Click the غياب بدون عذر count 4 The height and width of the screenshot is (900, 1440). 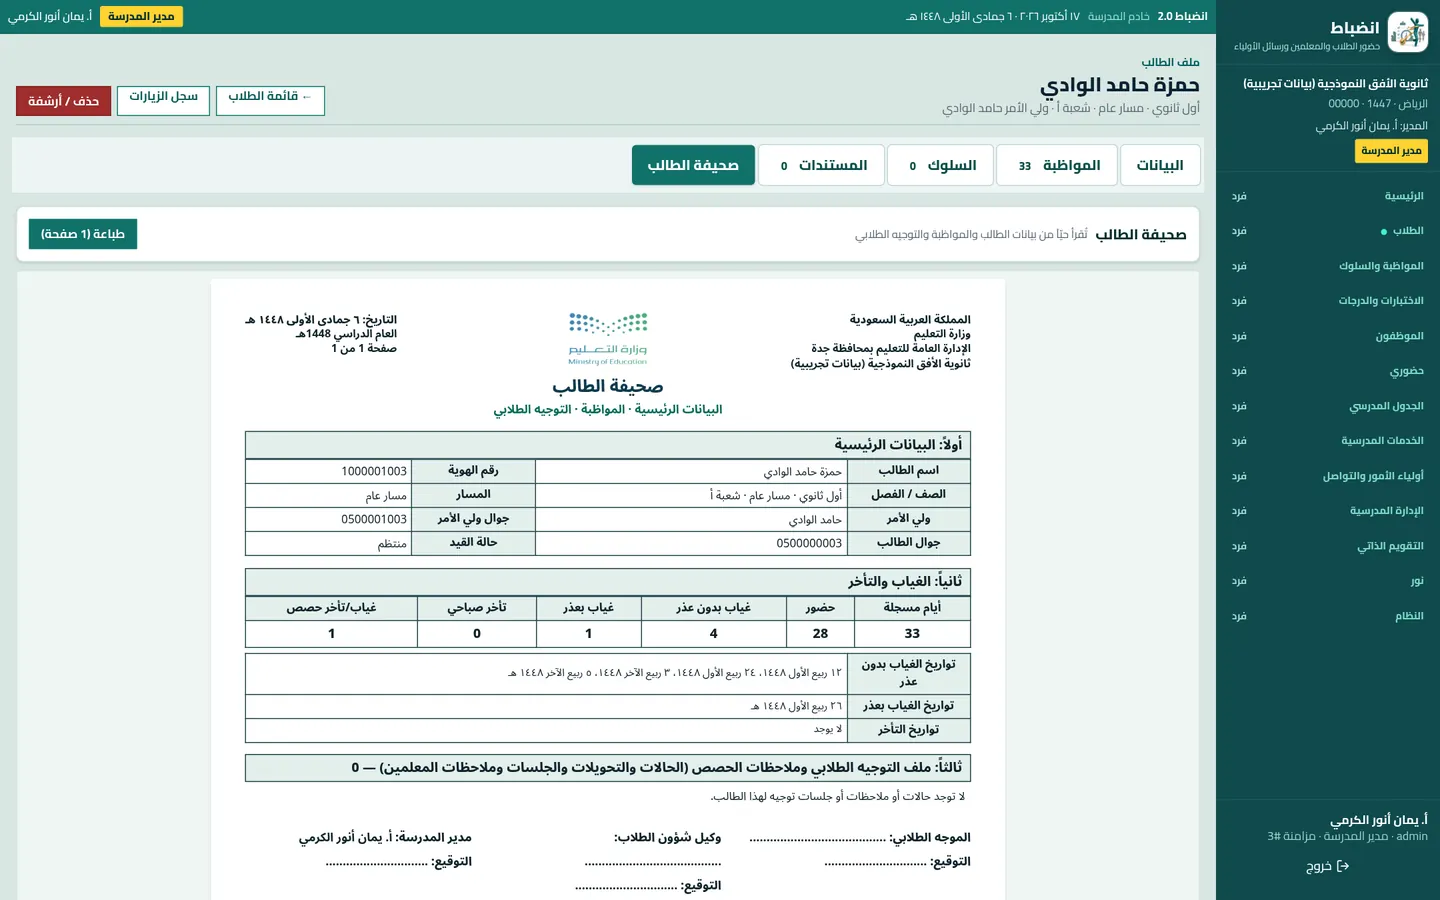point(713,633)
